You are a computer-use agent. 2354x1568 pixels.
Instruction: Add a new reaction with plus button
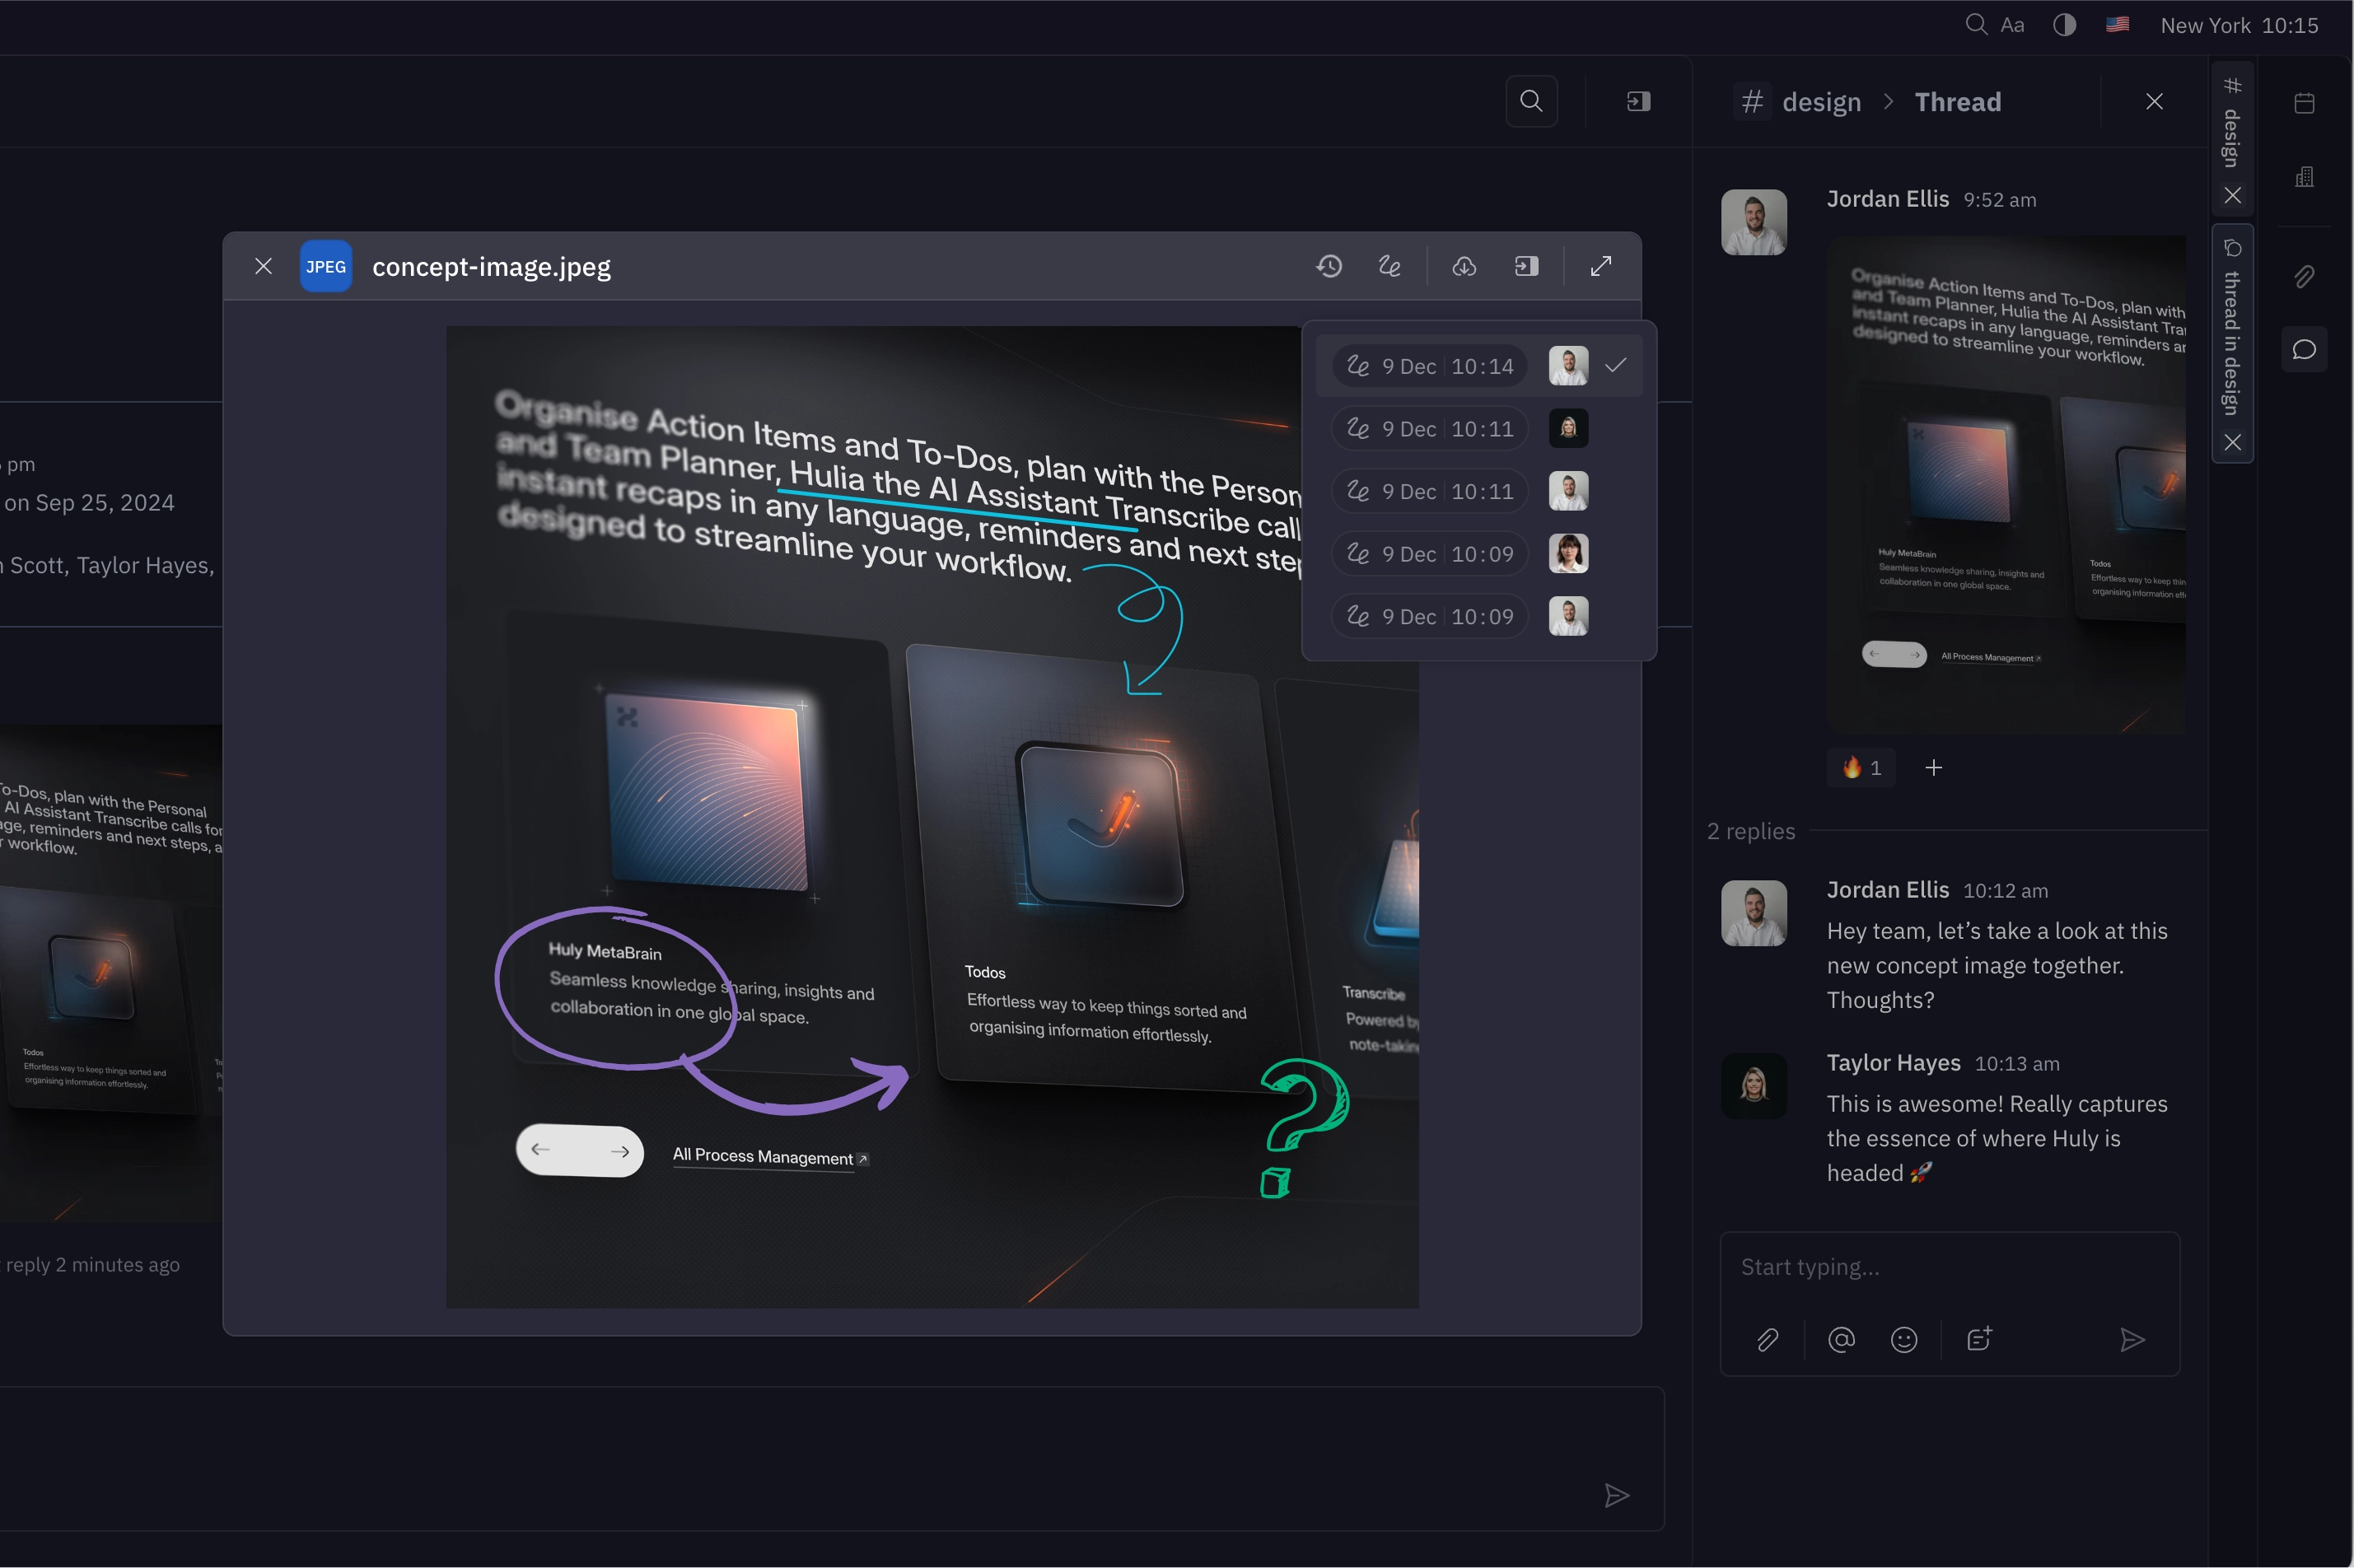point(1933,768)
